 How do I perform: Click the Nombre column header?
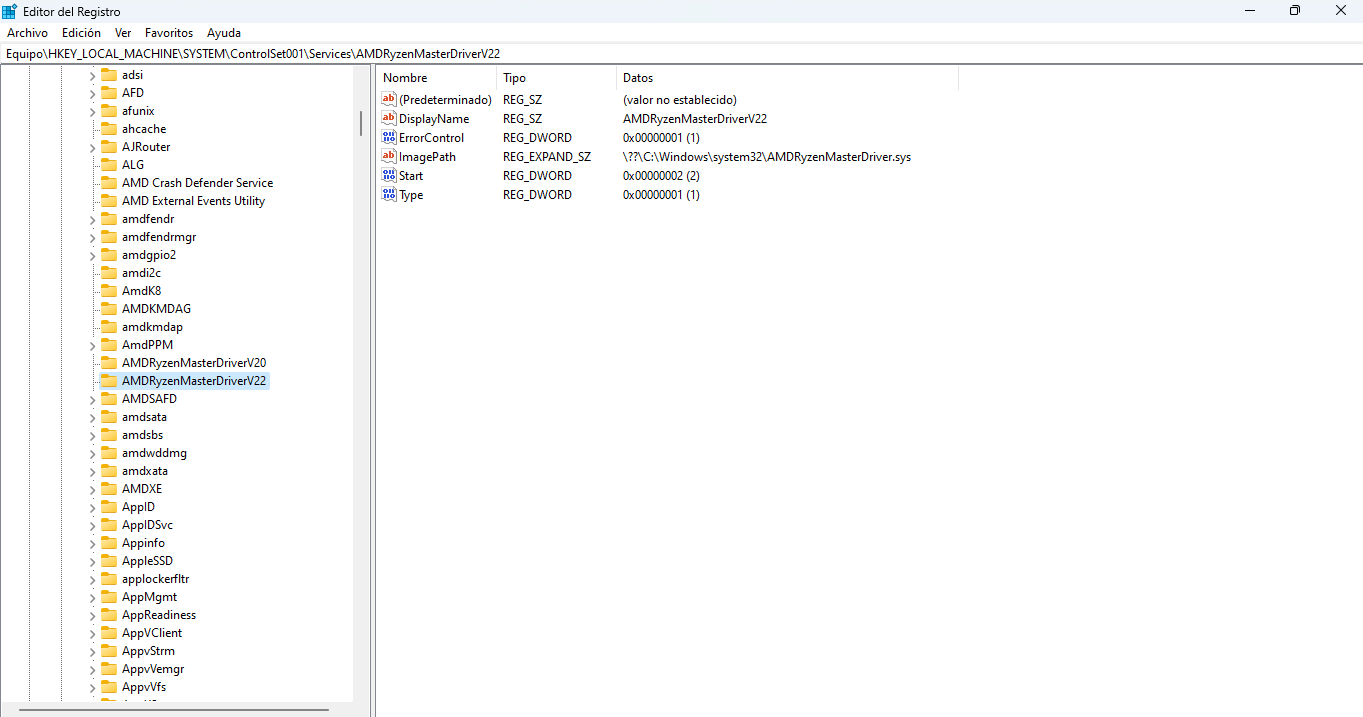coord(436,78)
